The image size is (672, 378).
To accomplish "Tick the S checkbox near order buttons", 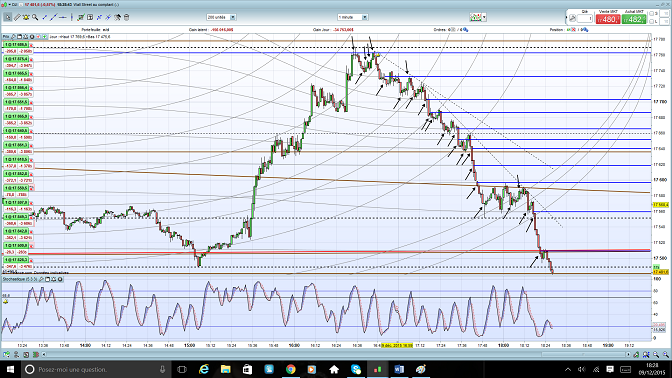I will click(652, 14).
